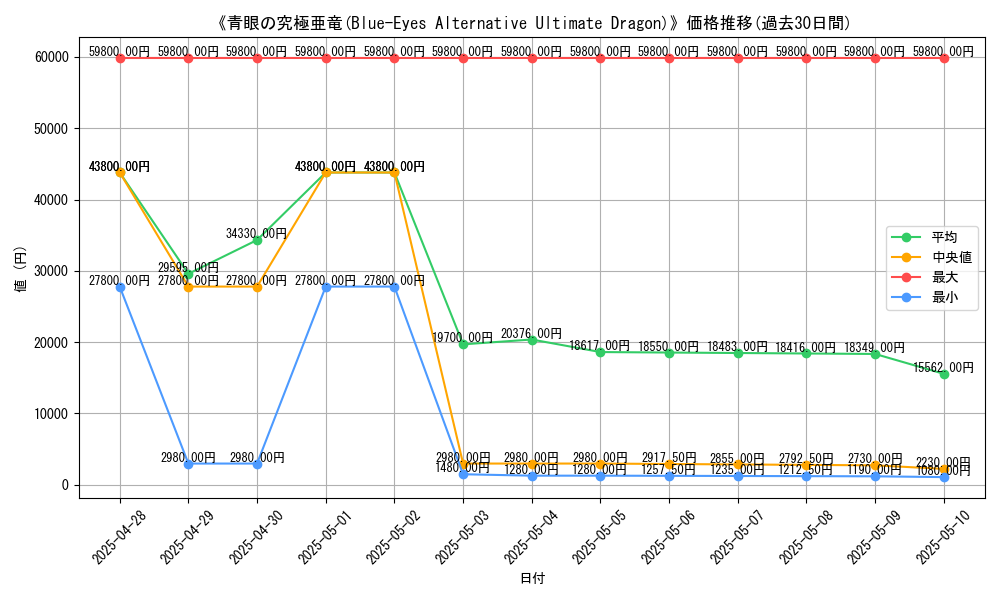Screen dimensions: 1000x600
Task: Select the 最大 legend entry
Action: pyautogui.click(x=945, y=277)
